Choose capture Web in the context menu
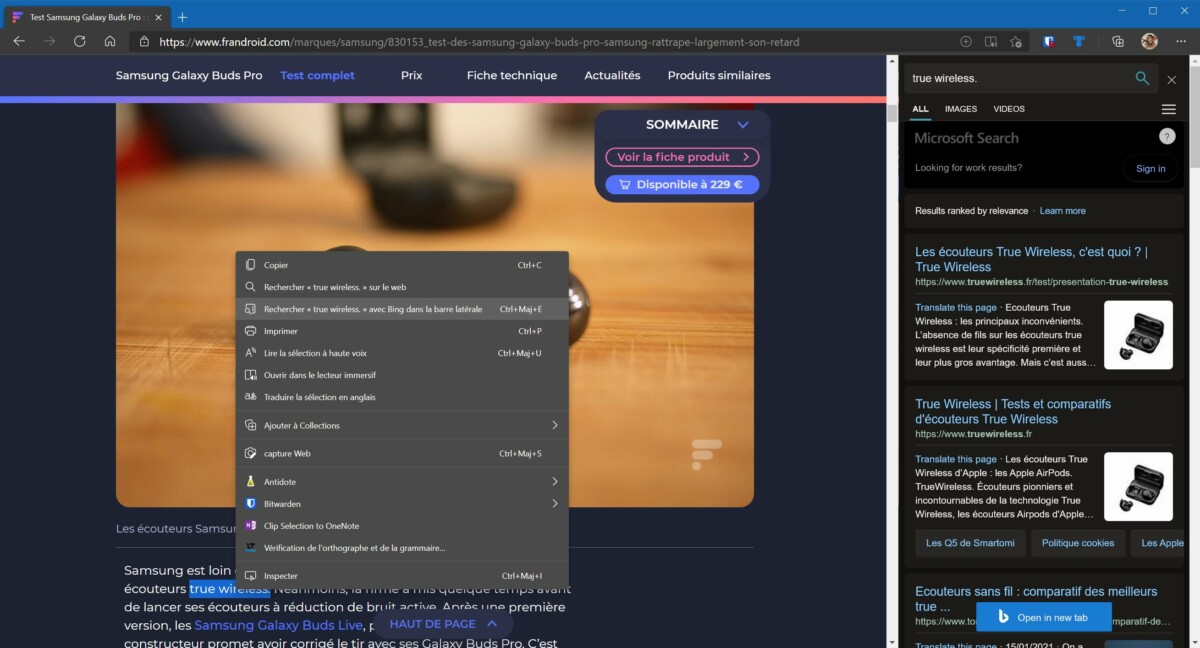 (402, 453)
